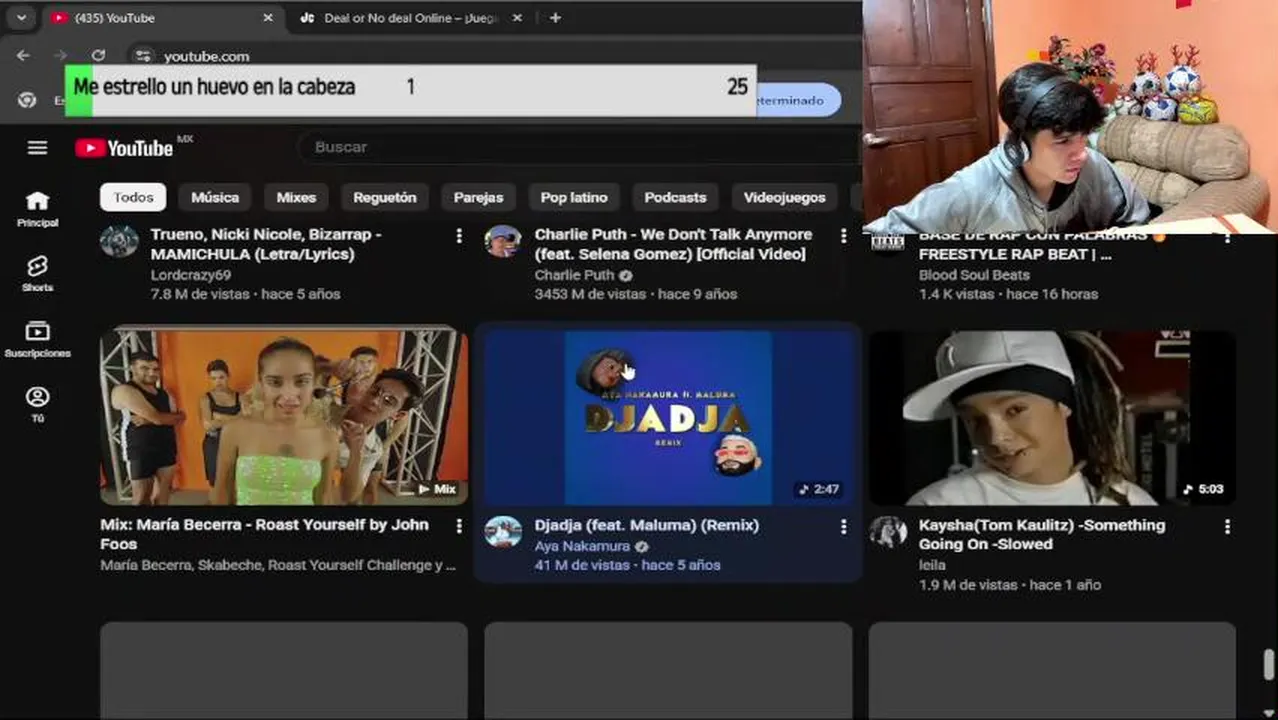Go back with browser back arrow
1278x720 pixels.
pyautogui.click(x=24, y=56)
